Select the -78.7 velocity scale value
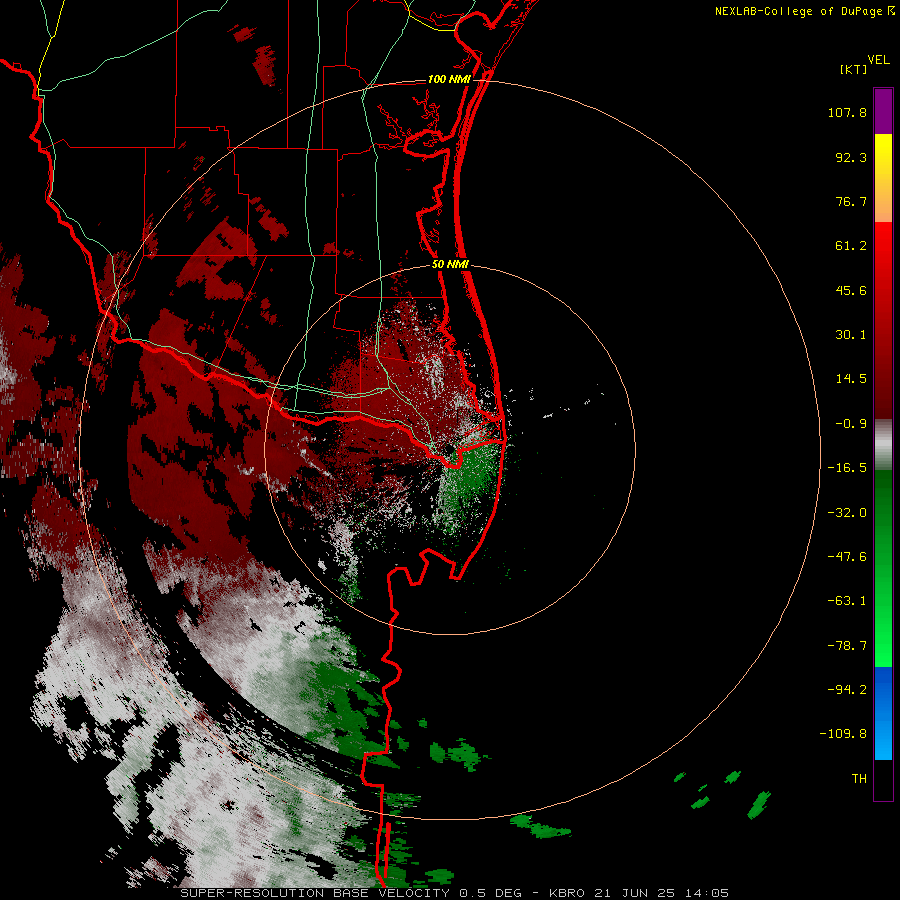900x900 pixels. (x=847, y=646)
